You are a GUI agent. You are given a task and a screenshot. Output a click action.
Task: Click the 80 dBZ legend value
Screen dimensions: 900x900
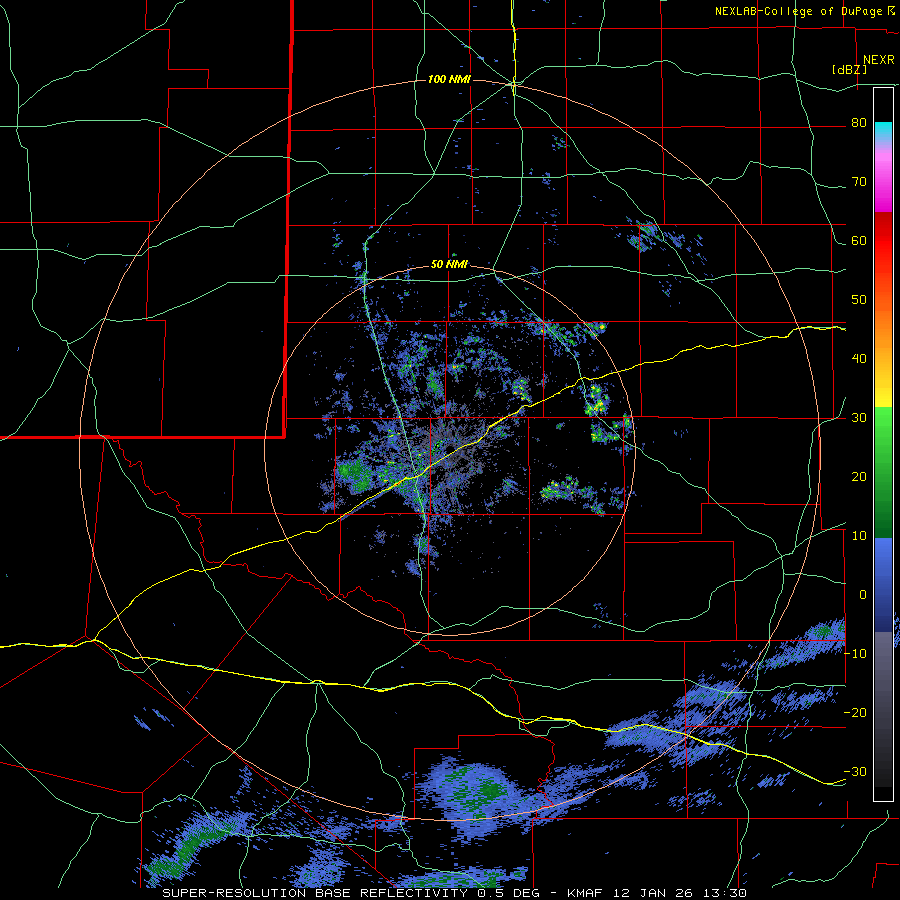(x=859, y=123)
